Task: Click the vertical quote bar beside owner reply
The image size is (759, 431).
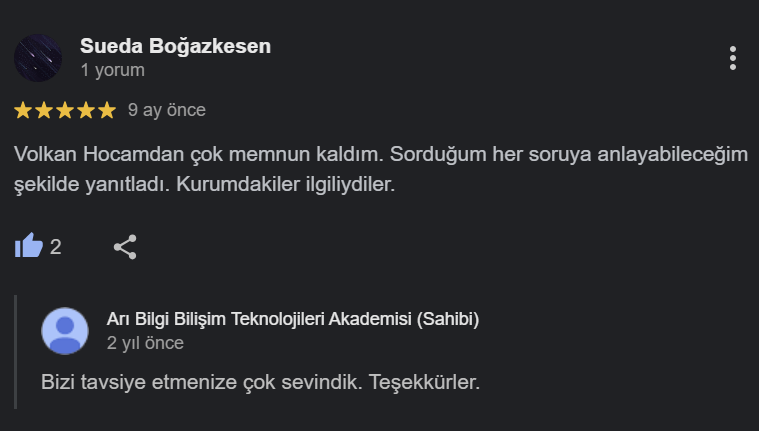Action: tap(17, 351)
